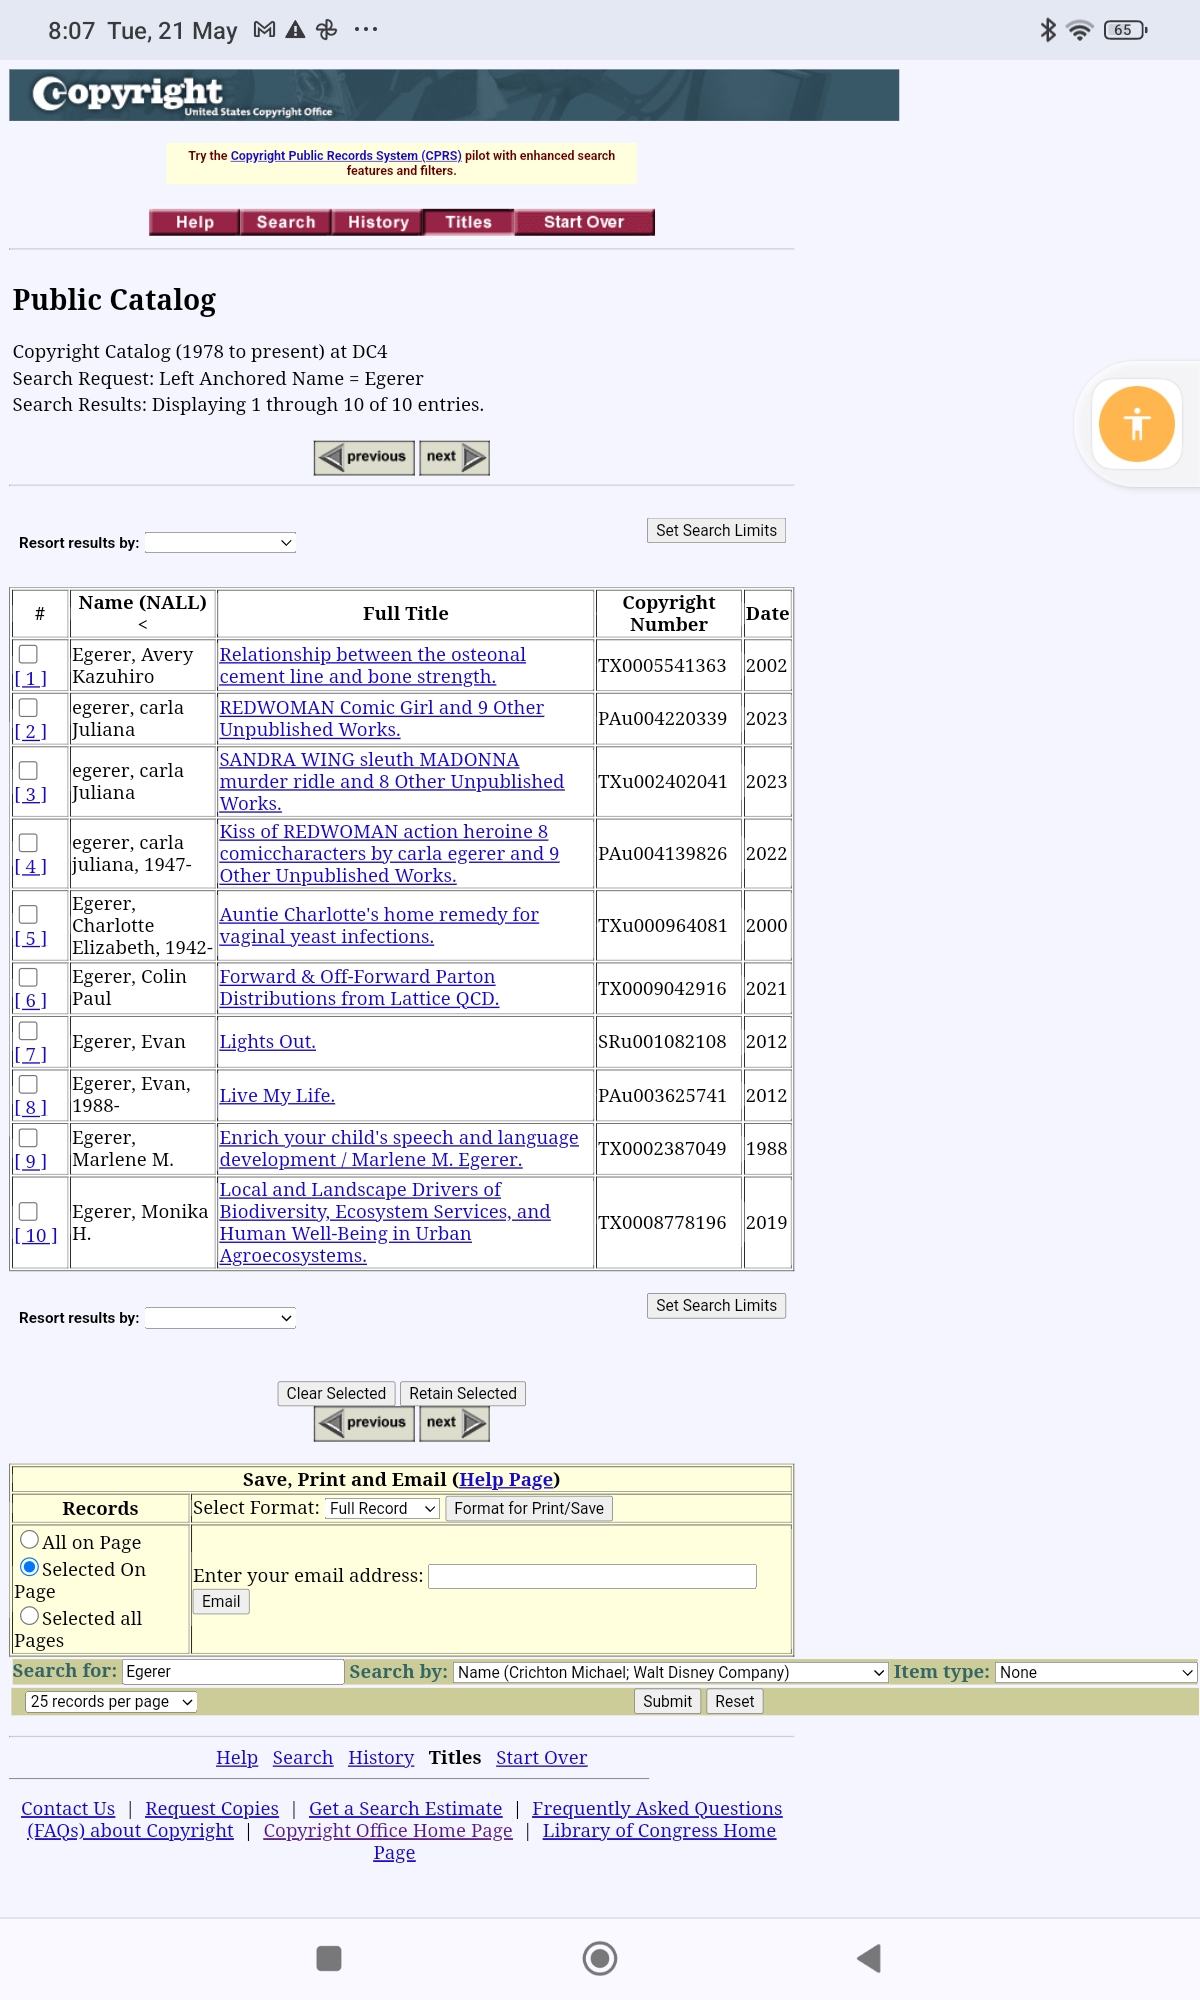This screenshot has width=1200, height=2000.
Task: Tap the Android back triangle button
Action: 869,1958
